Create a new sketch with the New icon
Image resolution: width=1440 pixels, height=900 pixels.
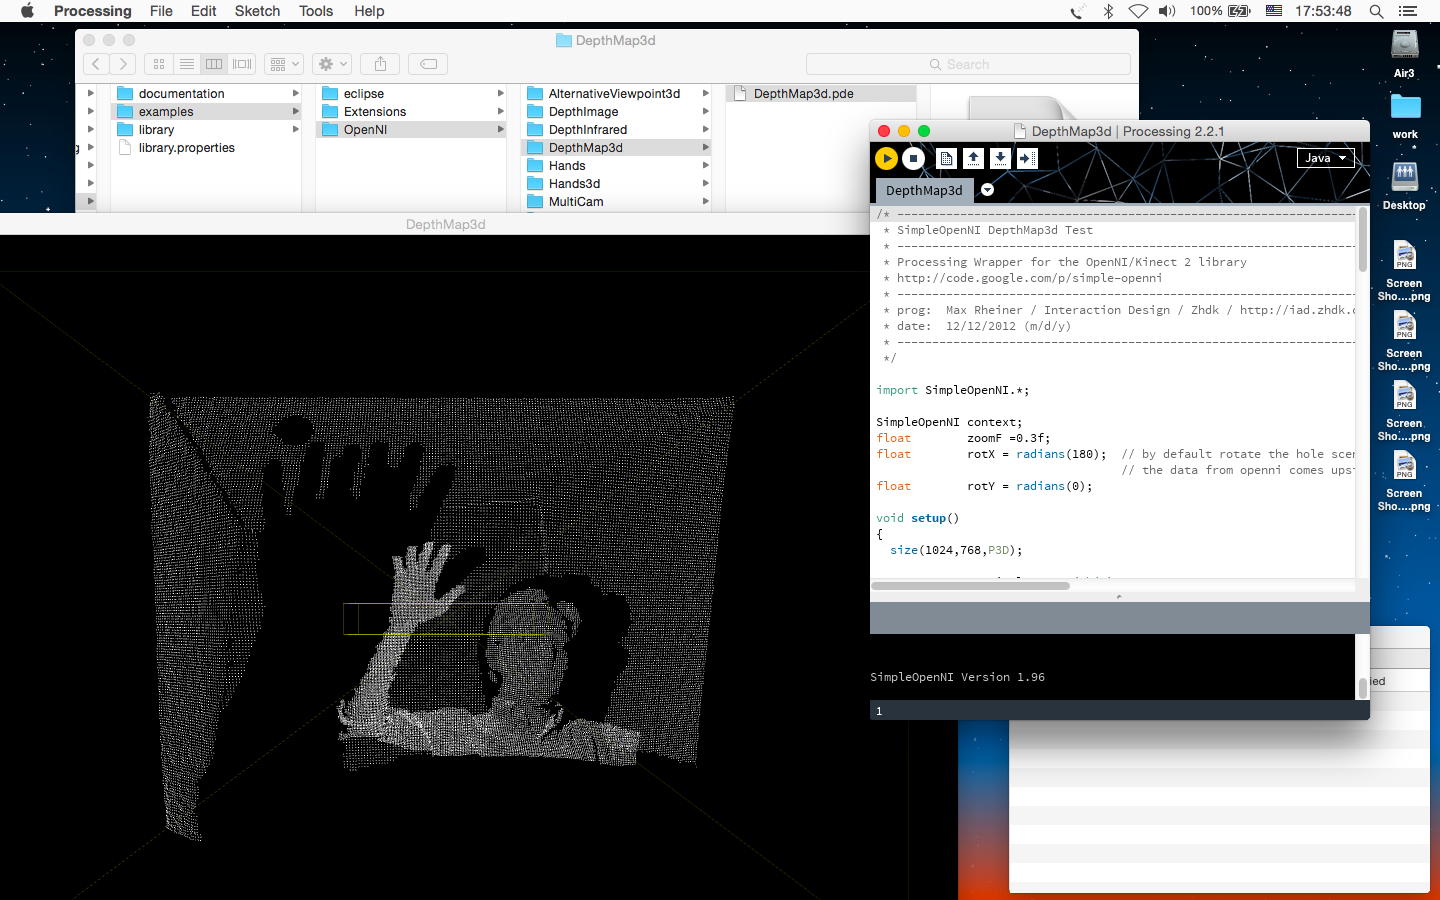(x=946, y=158)
